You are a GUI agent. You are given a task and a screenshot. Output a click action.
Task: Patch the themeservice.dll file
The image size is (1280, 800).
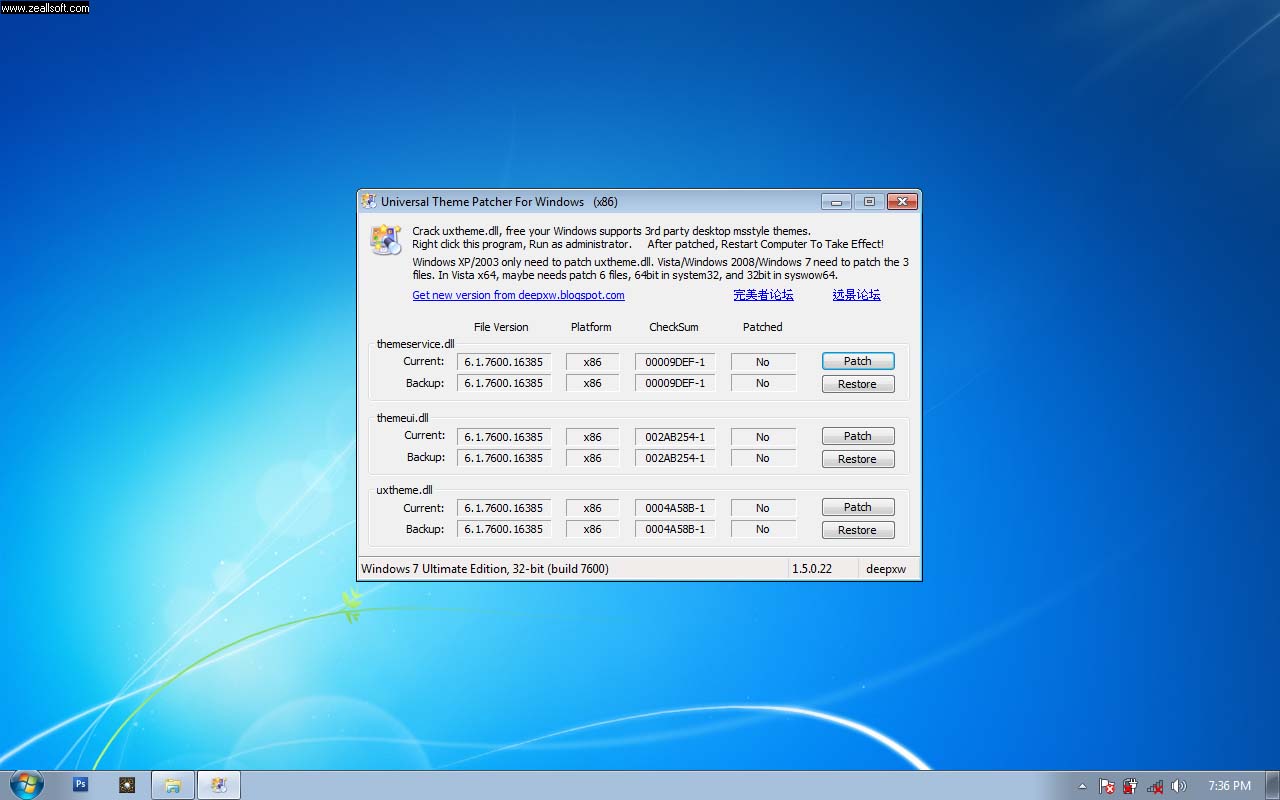(x=858, y=361)
